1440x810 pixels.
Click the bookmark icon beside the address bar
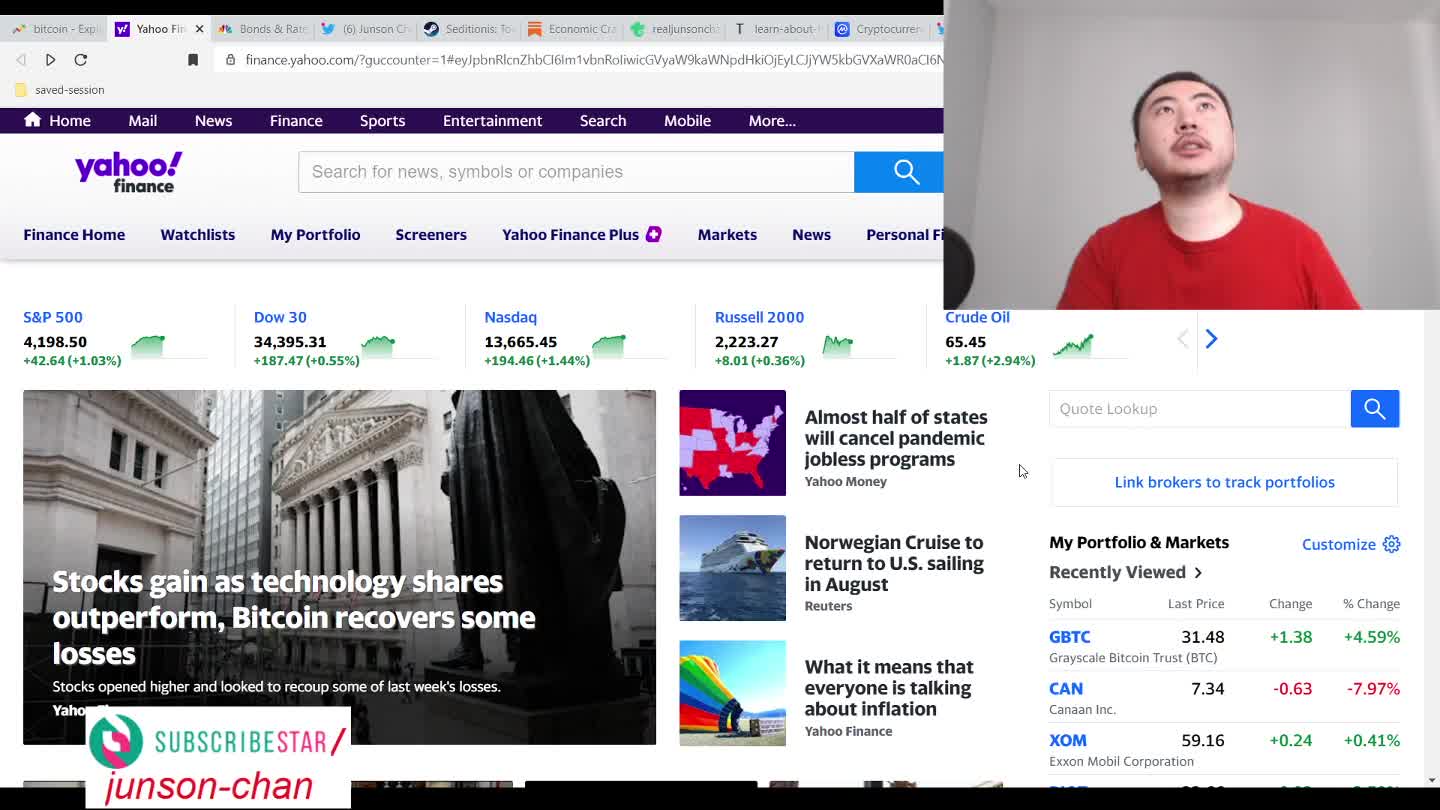(193, 60)
